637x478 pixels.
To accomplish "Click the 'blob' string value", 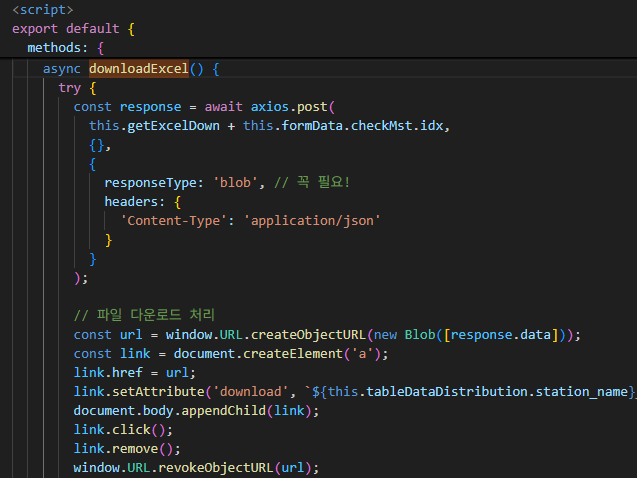I will pyautogui.click(x=236, y=183).
